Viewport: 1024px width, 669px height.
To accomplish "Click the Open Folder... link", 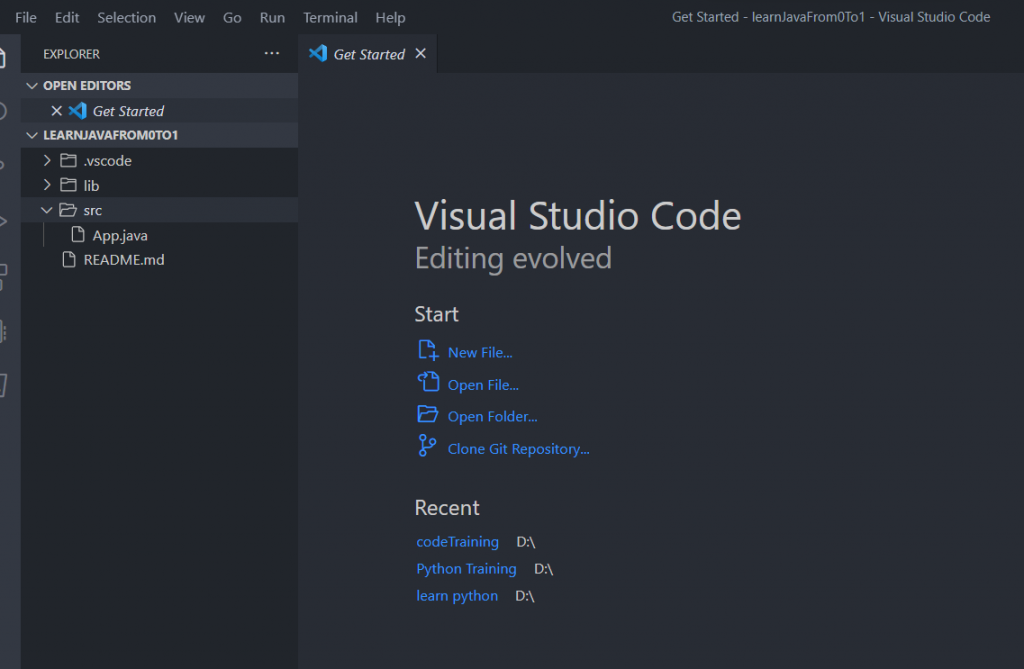I will pyautogui.click(x=492, y=417).
